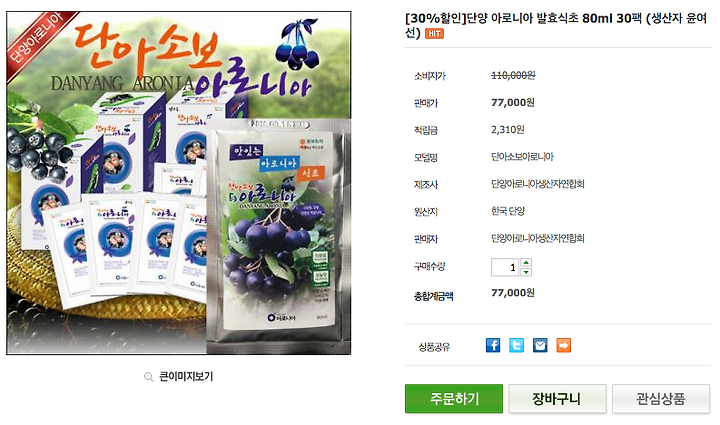
Task: Click the magnifier icon beside 큰이미지보기
Action: pos(148,377)
